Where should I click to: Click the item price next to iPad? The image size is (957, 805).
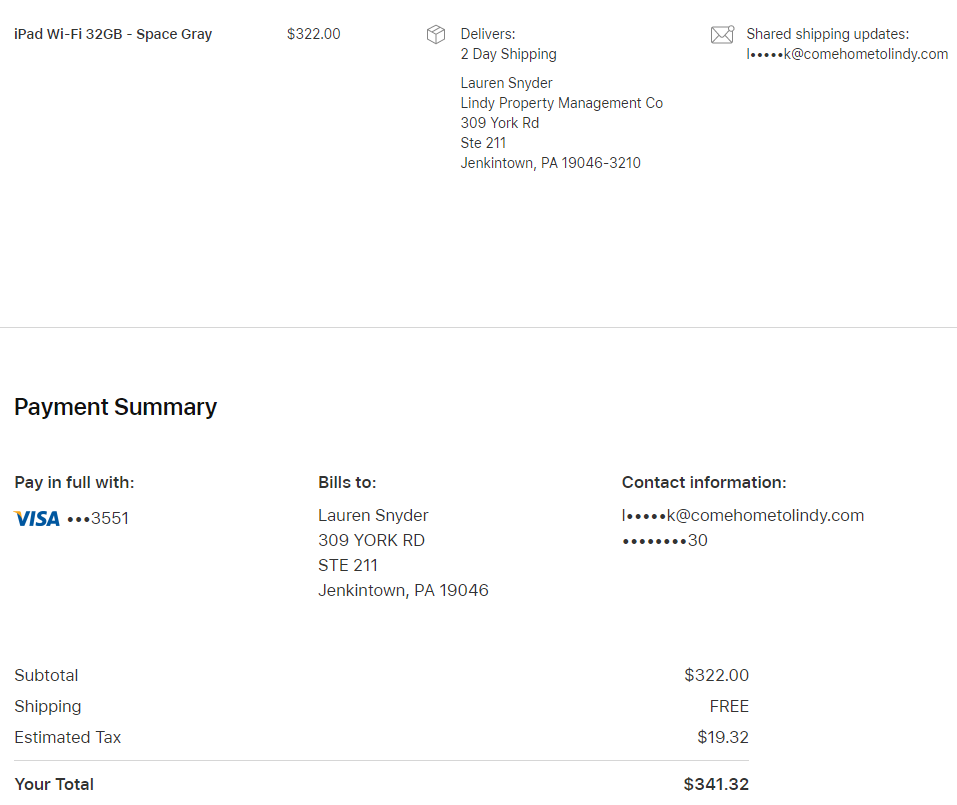[x=313, y=34]
